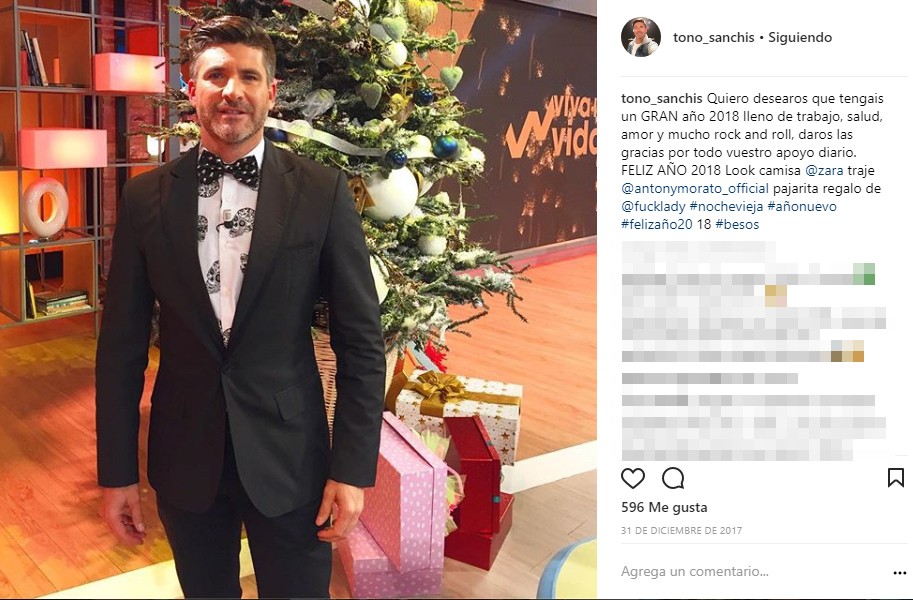913x600 pixels.
Task: Click the tono_sanchis username in the header
Action: (713, 37)
